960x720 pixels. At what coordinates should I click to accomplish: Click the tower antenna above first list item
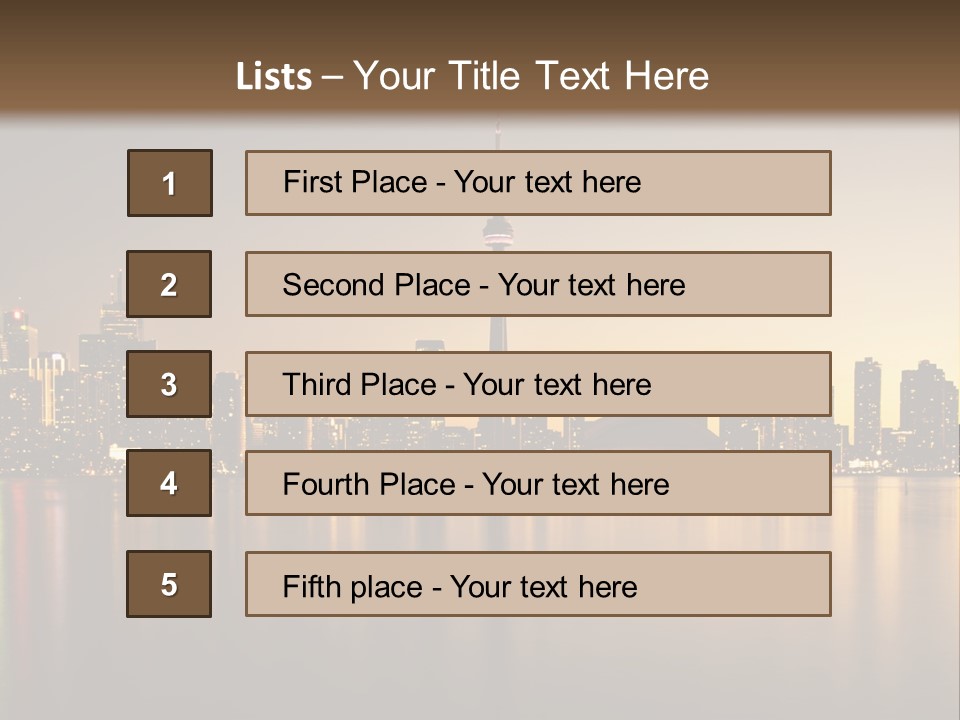497,135
